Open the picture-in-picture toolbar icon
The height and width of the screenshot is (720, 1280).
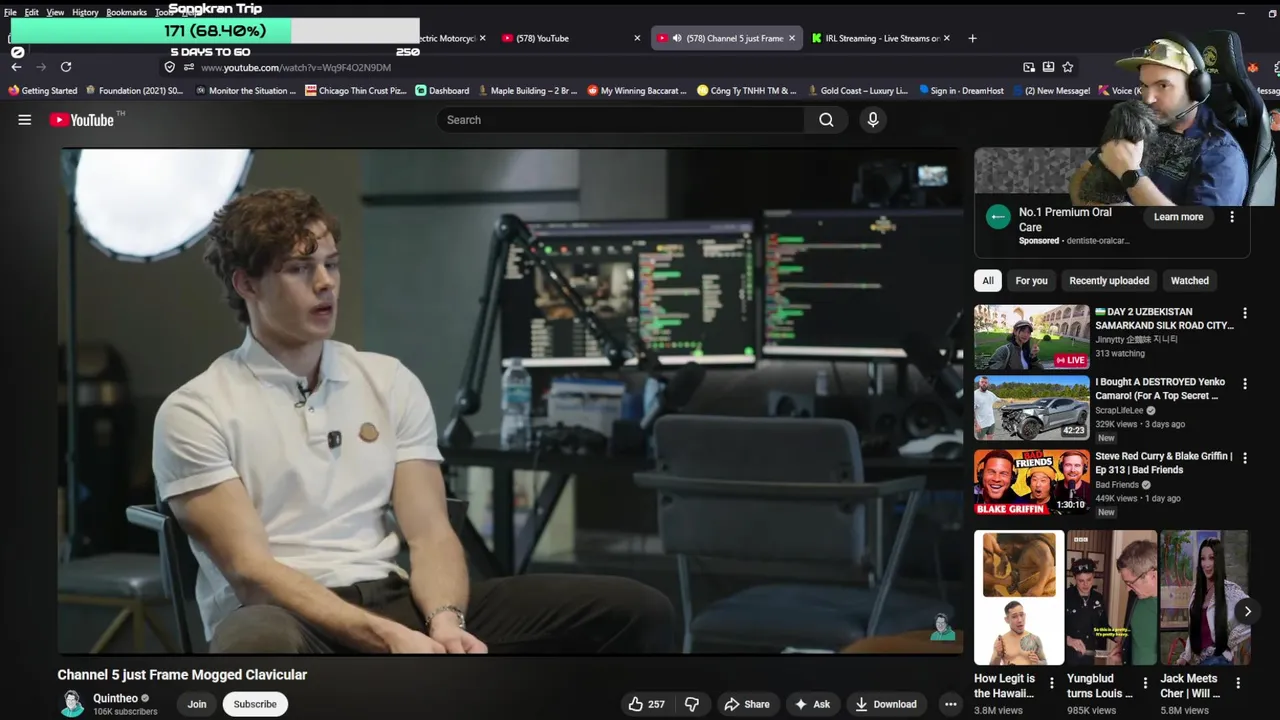(x=1029, y=67)
